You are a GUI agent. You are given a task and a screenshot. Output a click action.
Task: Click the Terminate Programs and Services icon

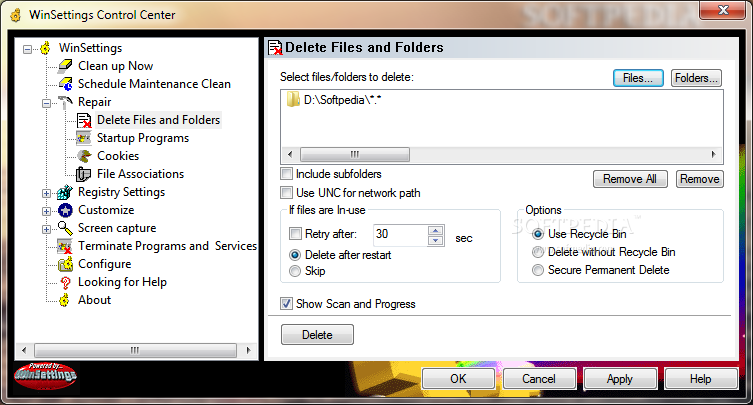point(64,246)
